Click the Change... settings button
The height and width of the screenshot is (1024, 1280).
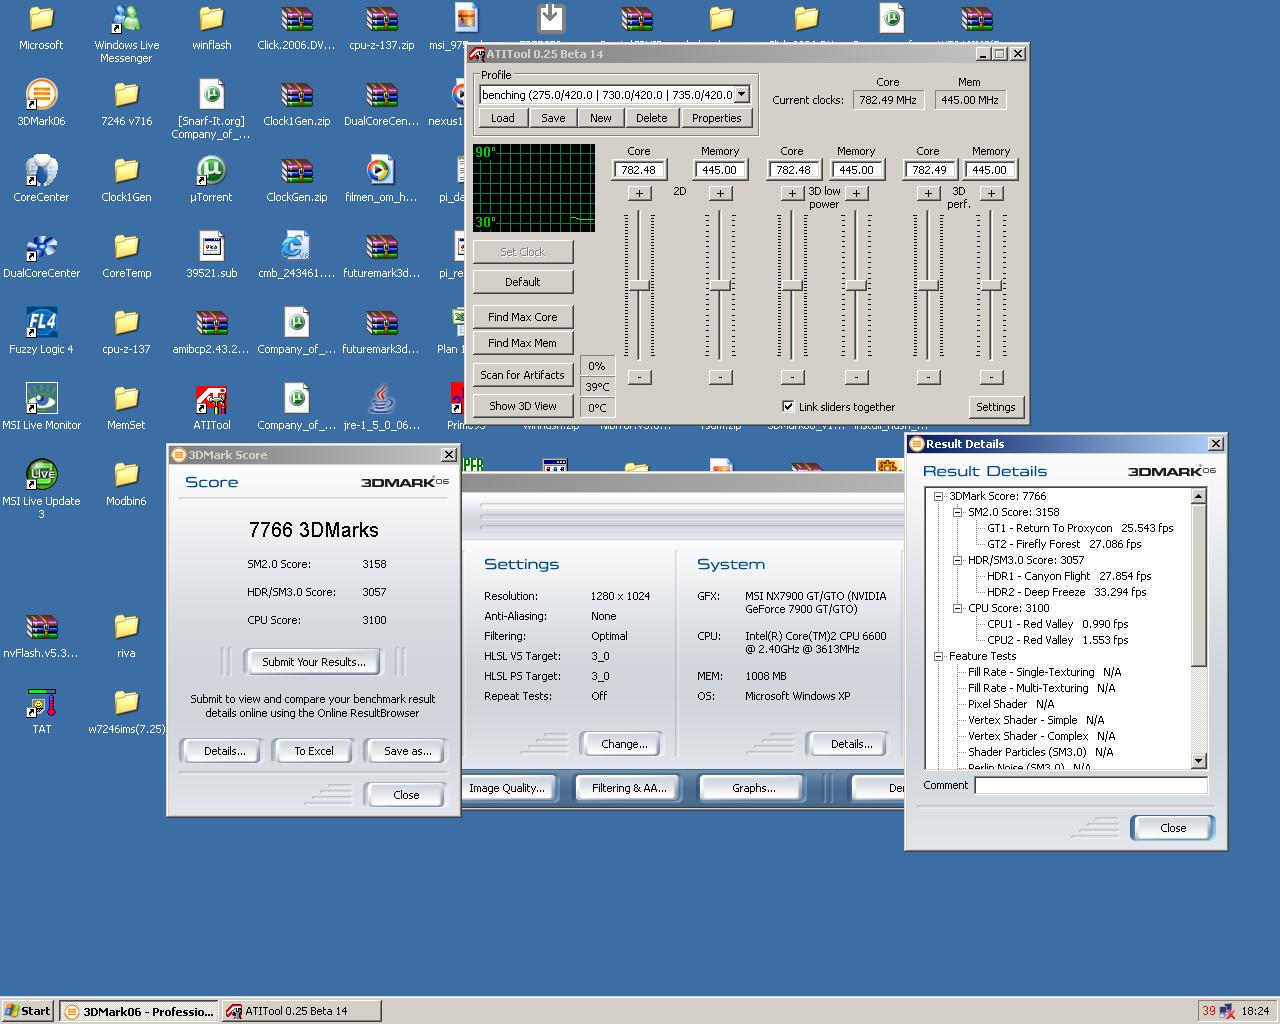click(624, 744)
